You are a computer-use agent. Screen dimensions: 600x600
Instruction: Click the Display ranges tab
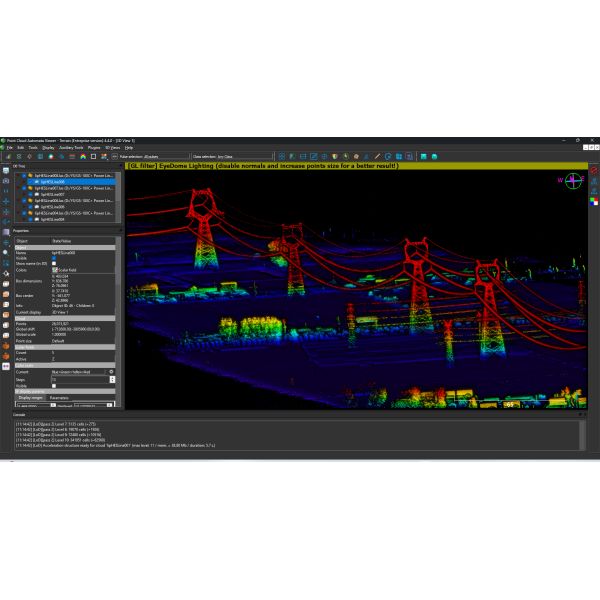tap(30, 397)
